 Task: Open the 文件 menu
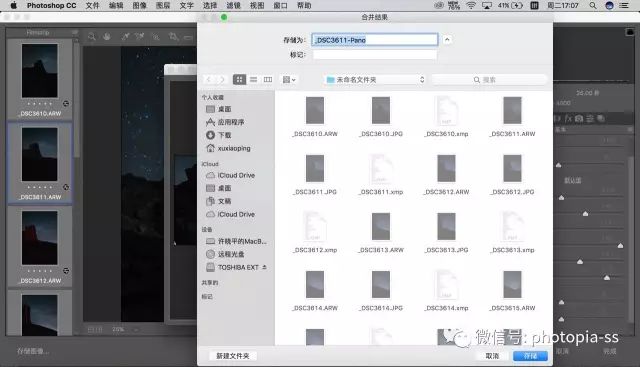point(92,5)
